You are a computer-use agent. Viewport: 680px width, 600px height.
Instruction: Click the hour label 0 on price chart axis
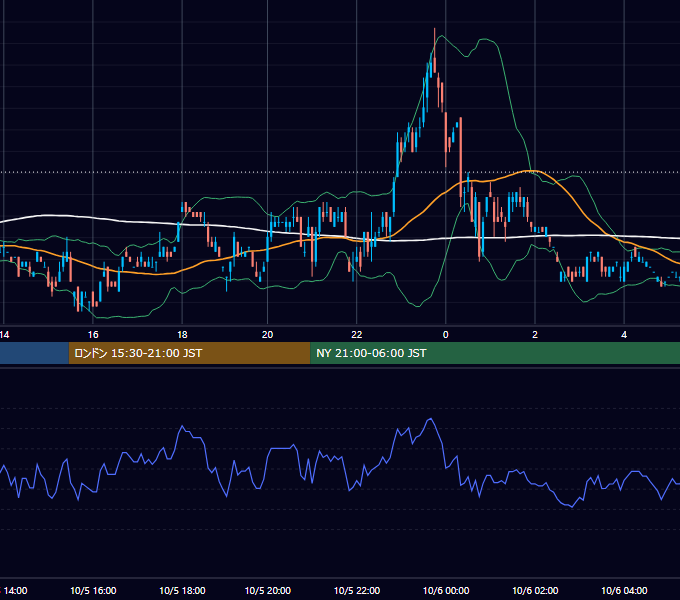pos(445,335)
